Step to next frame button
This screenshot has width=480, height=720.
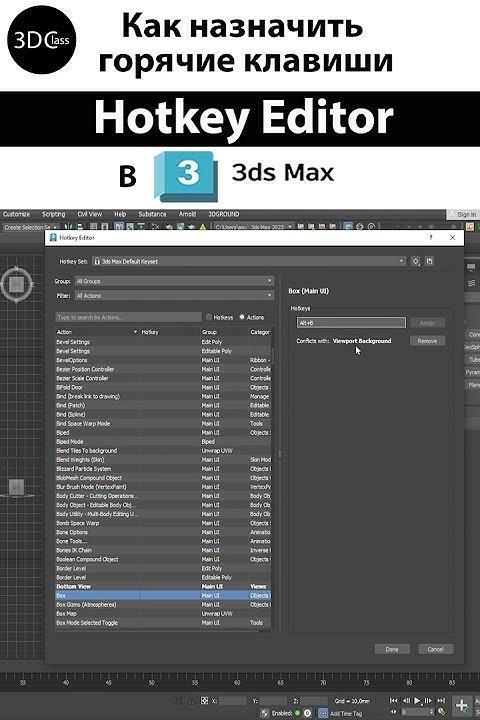pos(429,701)
